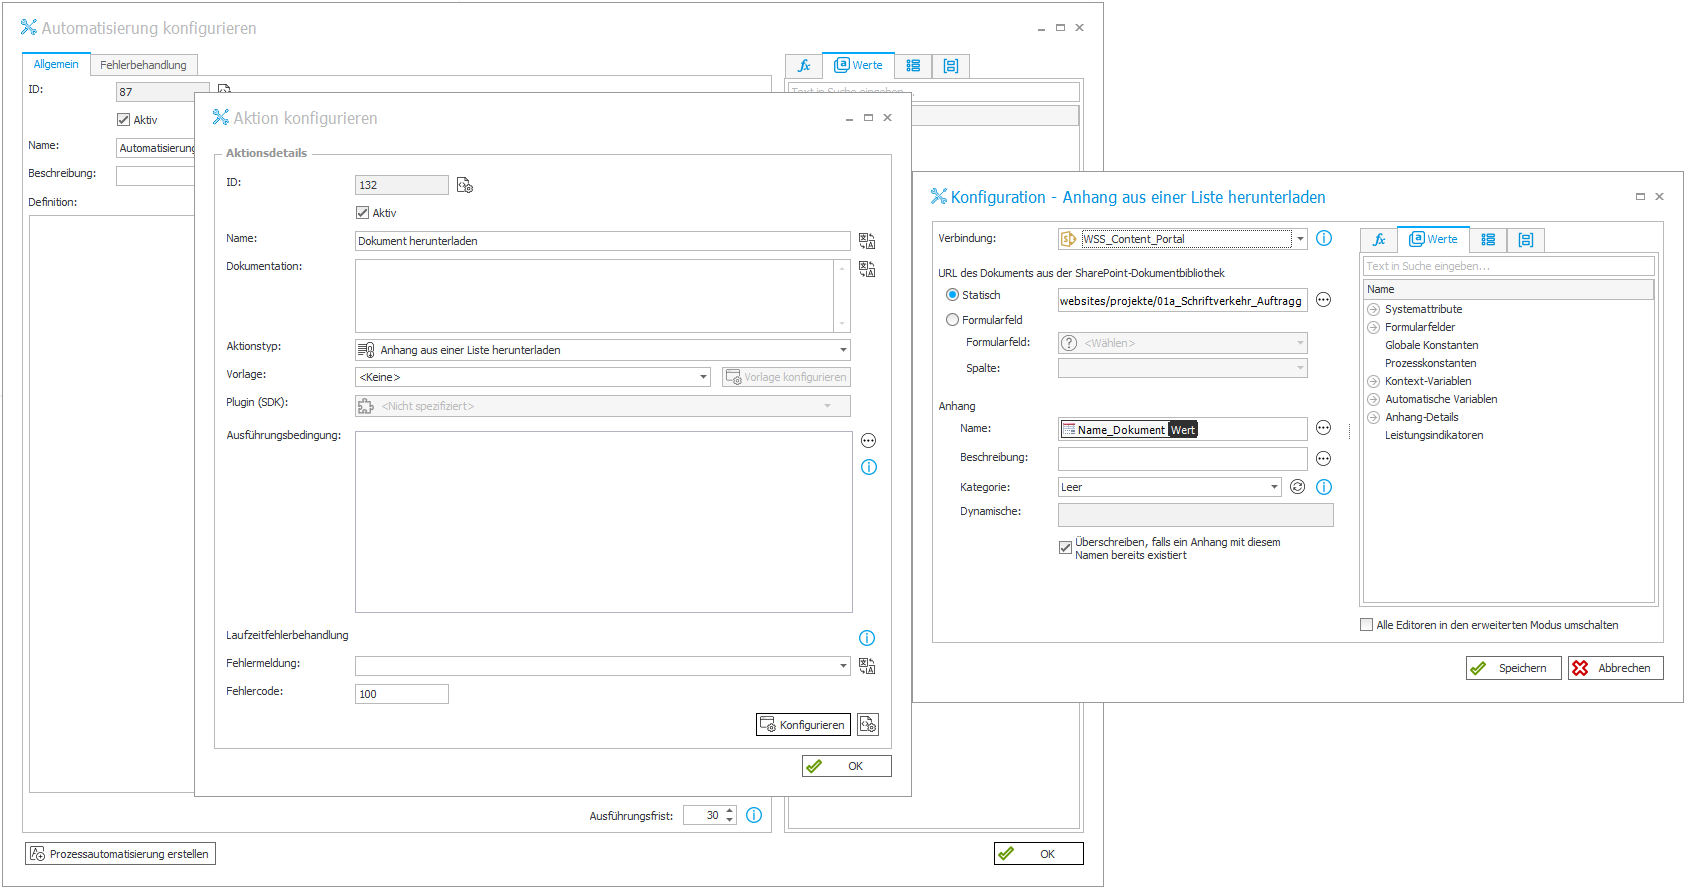
Task: Expand the Kategorie dropdown set to Leer
Action: point(1274,487)
